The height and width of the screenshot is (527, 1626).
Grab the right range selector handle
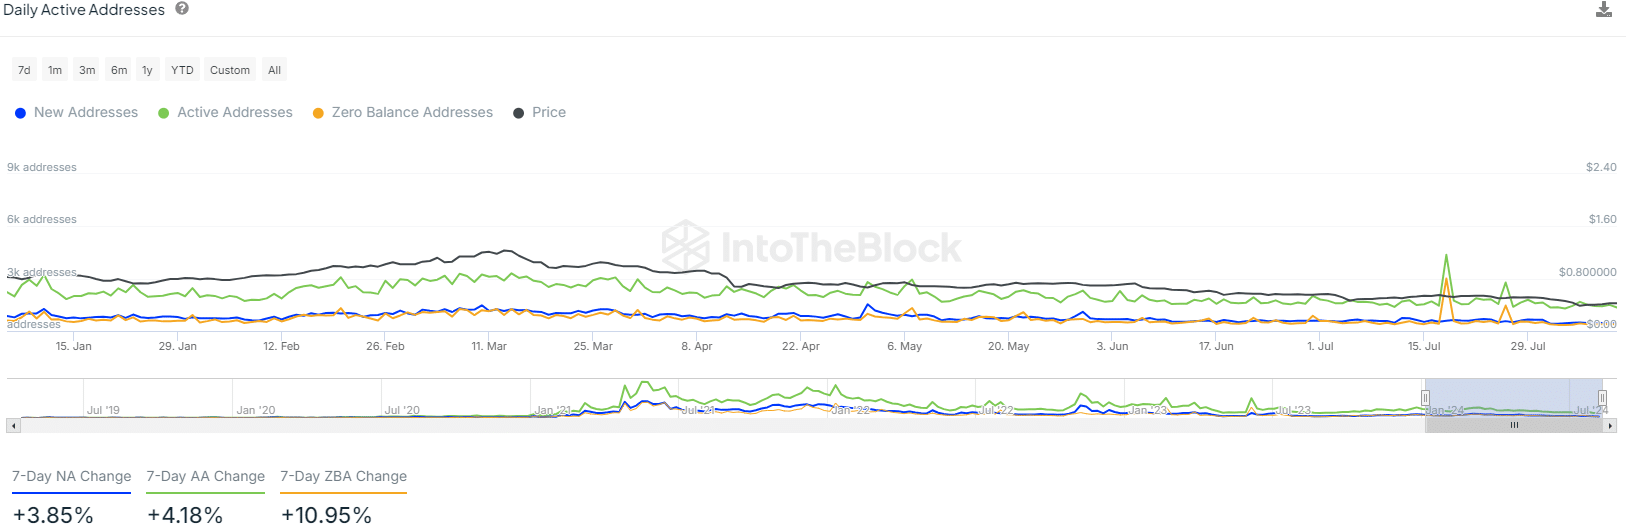[1601, 398]
